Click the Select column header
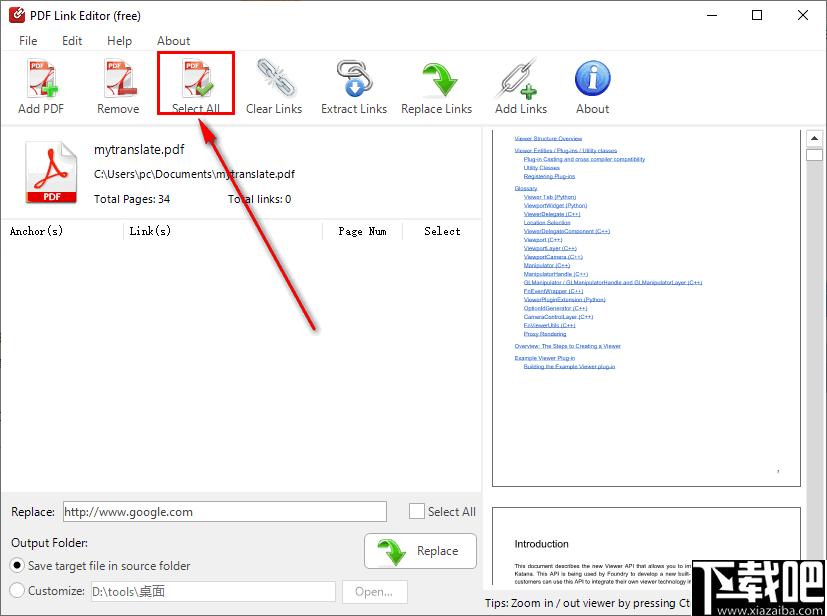Viewport: 827px width, 616px height. pos(442,231)
